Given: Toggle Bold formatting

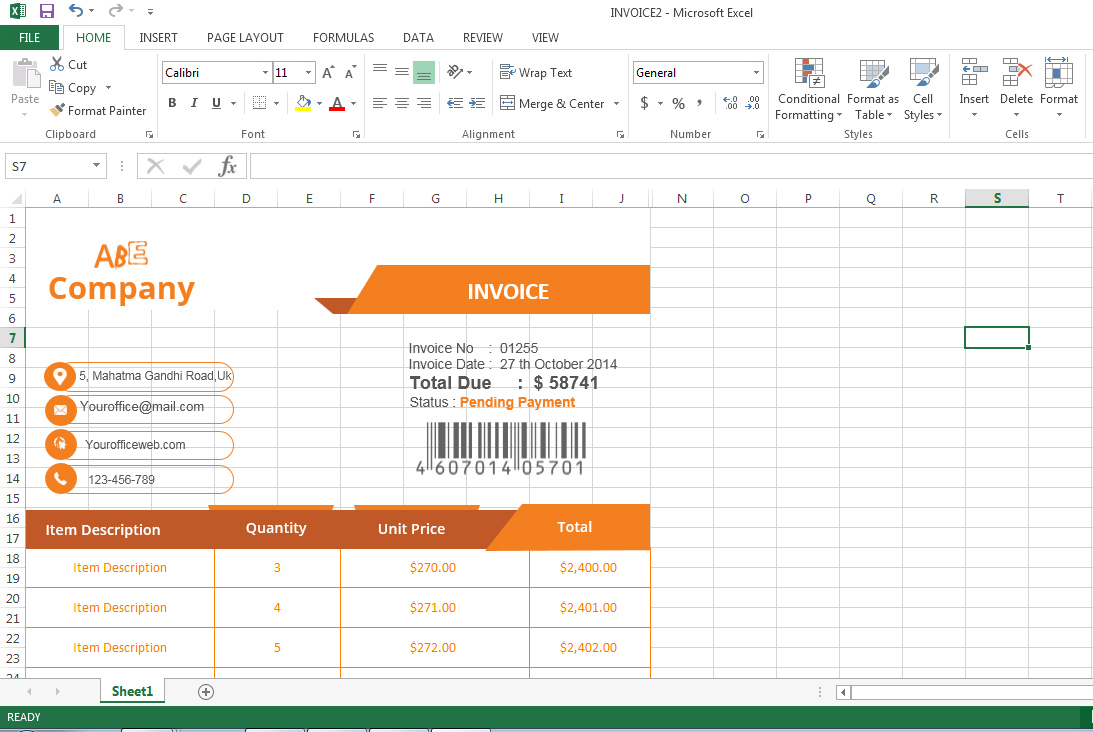Looking at the screenshot, I should point(172,103).
